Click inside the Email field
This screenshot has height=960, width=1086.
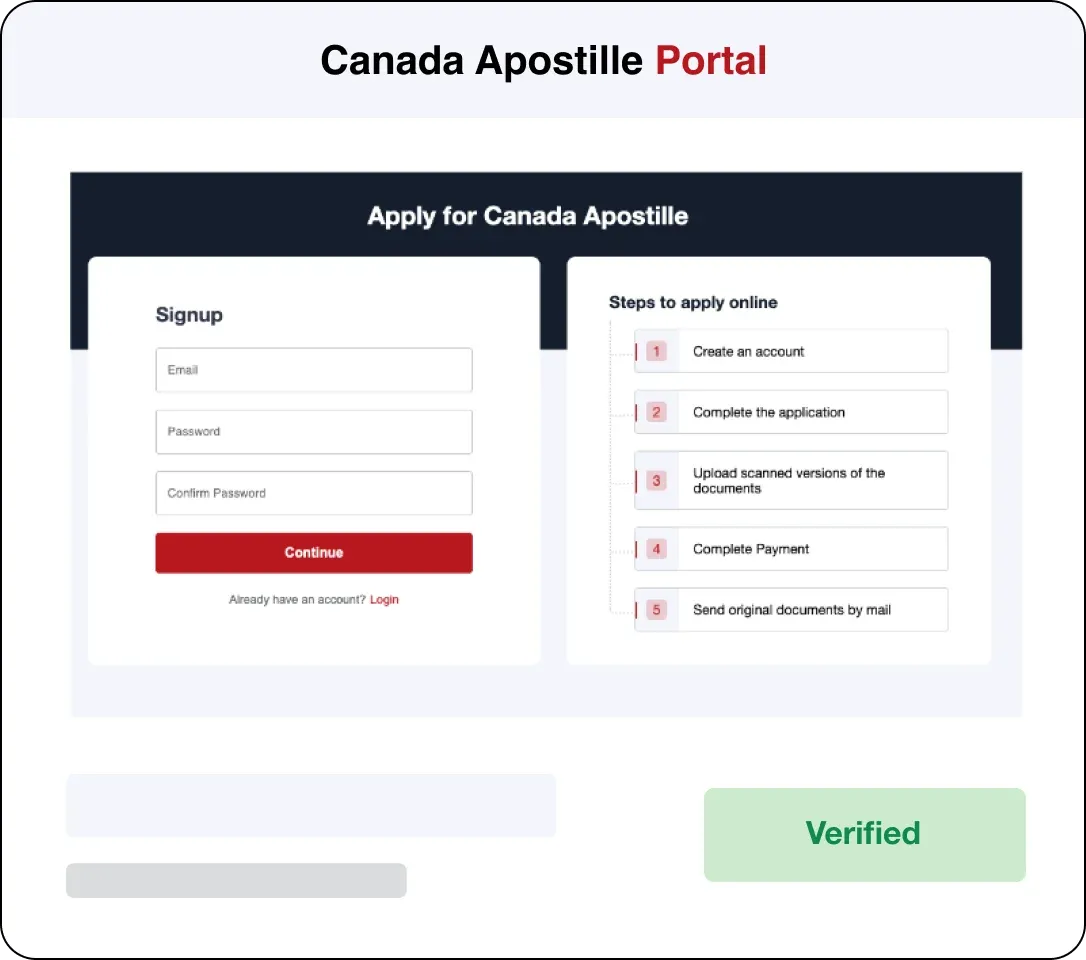[313, 370]
